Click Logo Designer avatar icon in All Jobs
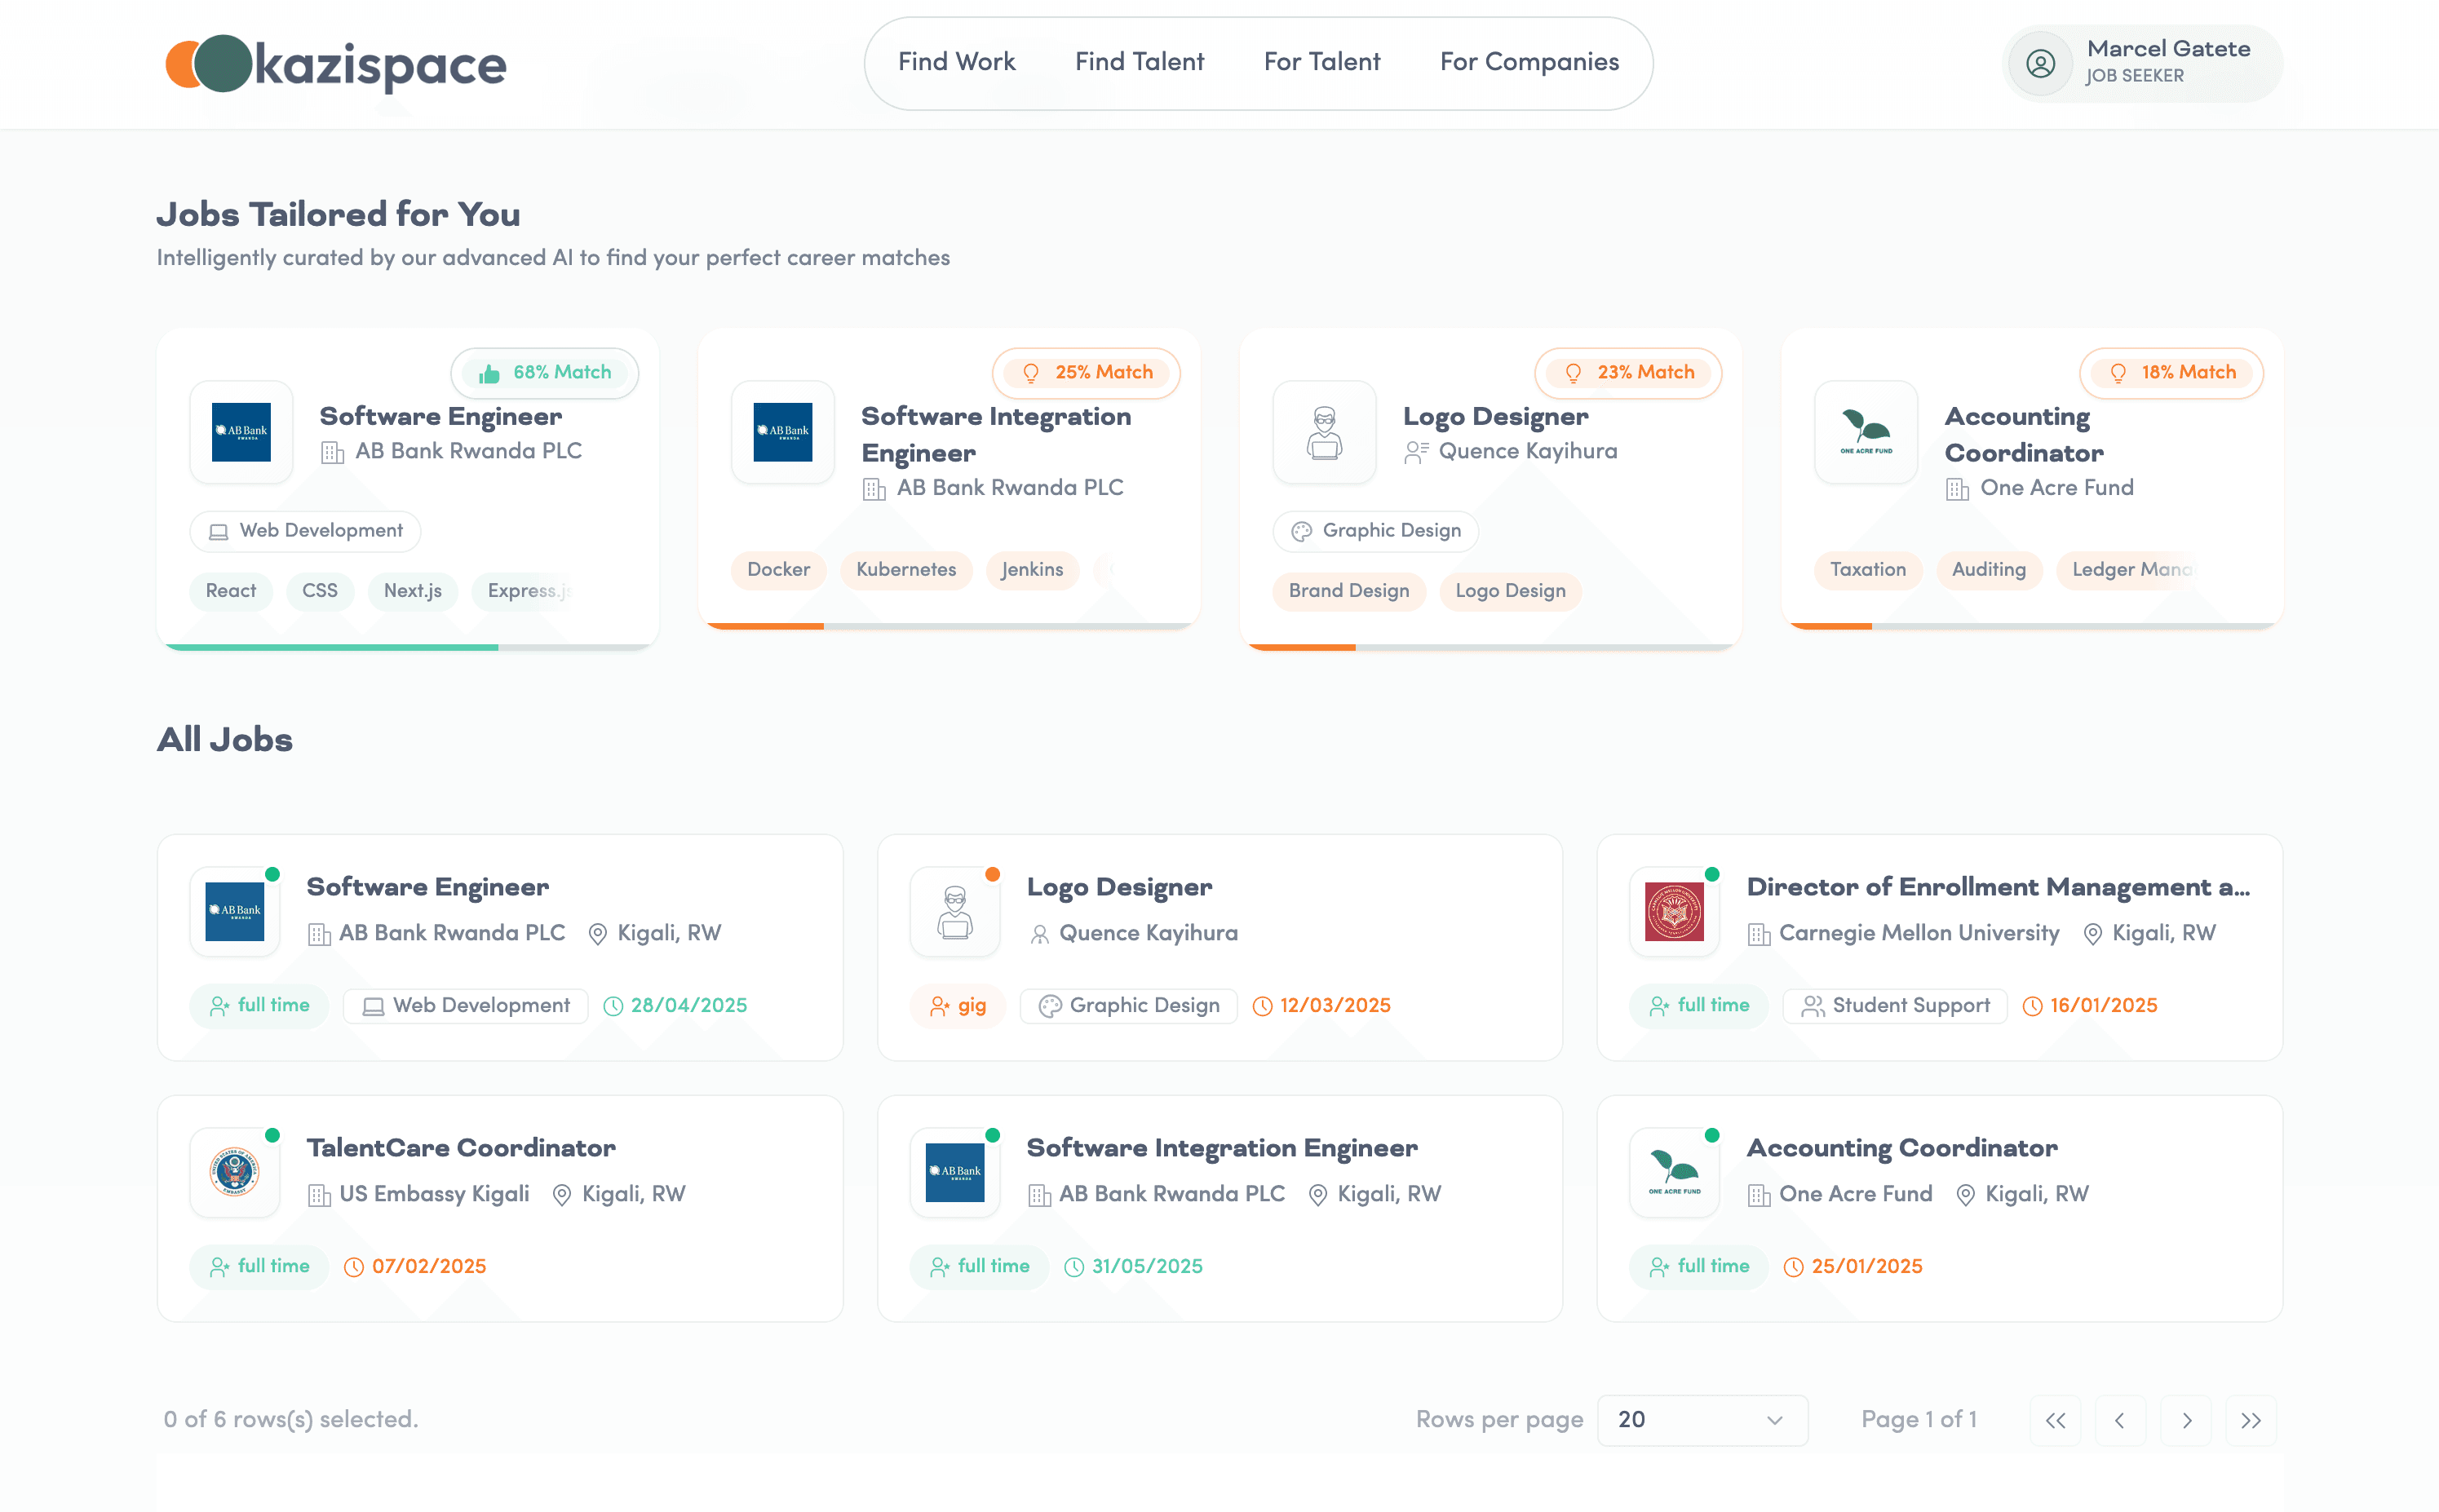 pyautogui.click(x=955, y=911)
